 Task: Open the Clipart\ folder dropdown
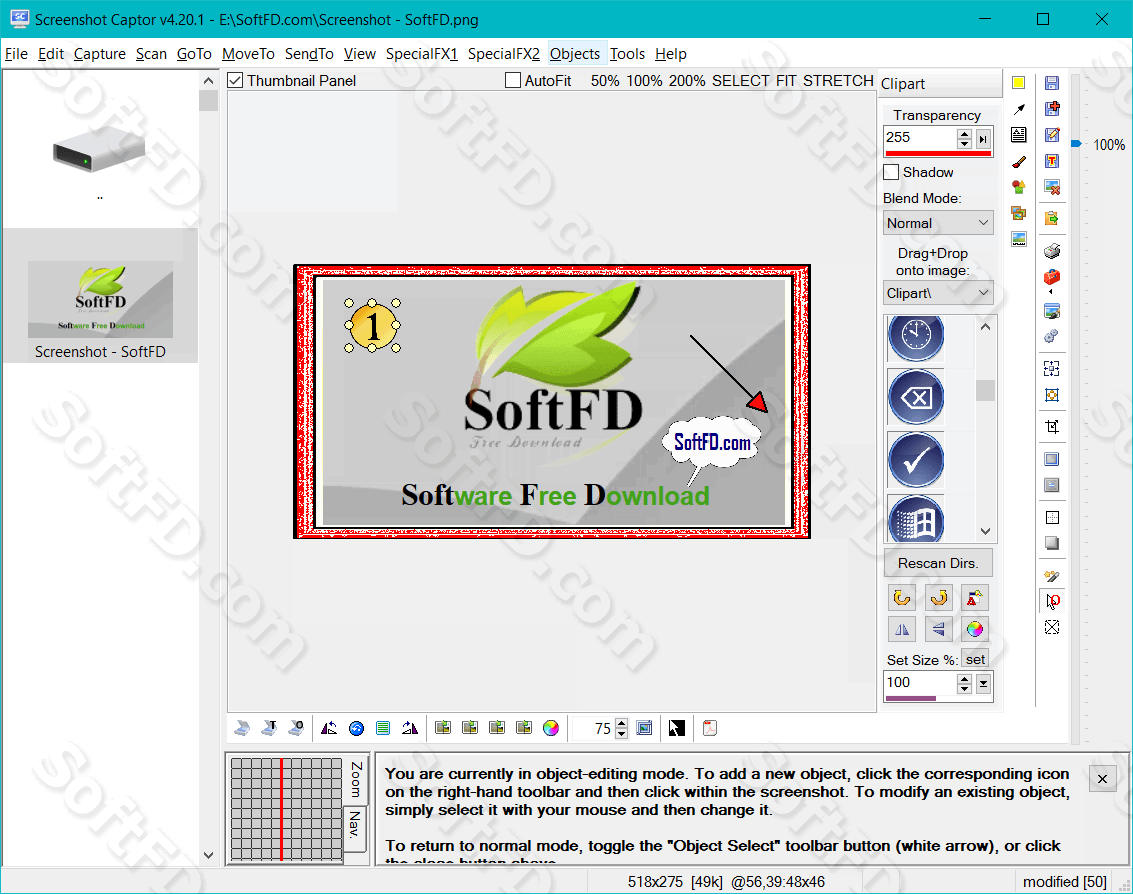tap(938, 293)
